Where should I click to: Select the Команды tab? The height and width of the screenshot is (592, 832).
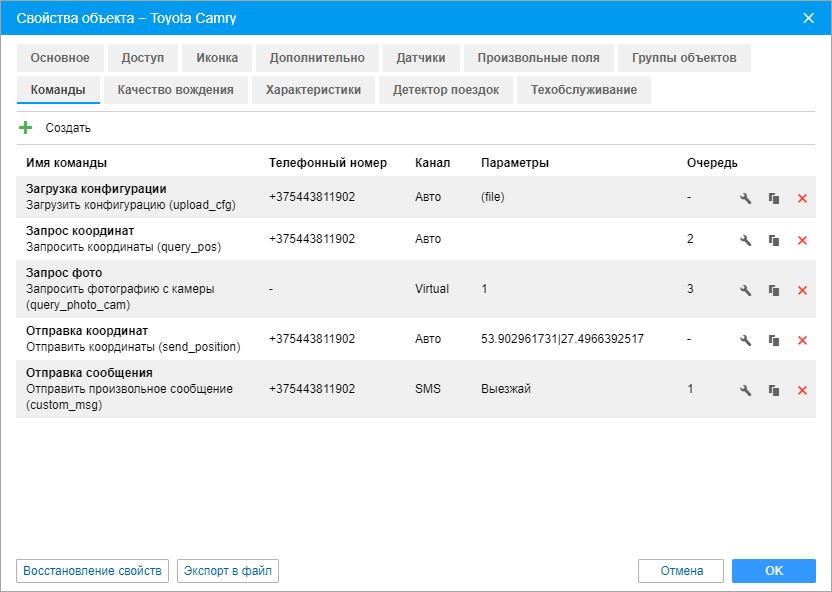(58, 90)
